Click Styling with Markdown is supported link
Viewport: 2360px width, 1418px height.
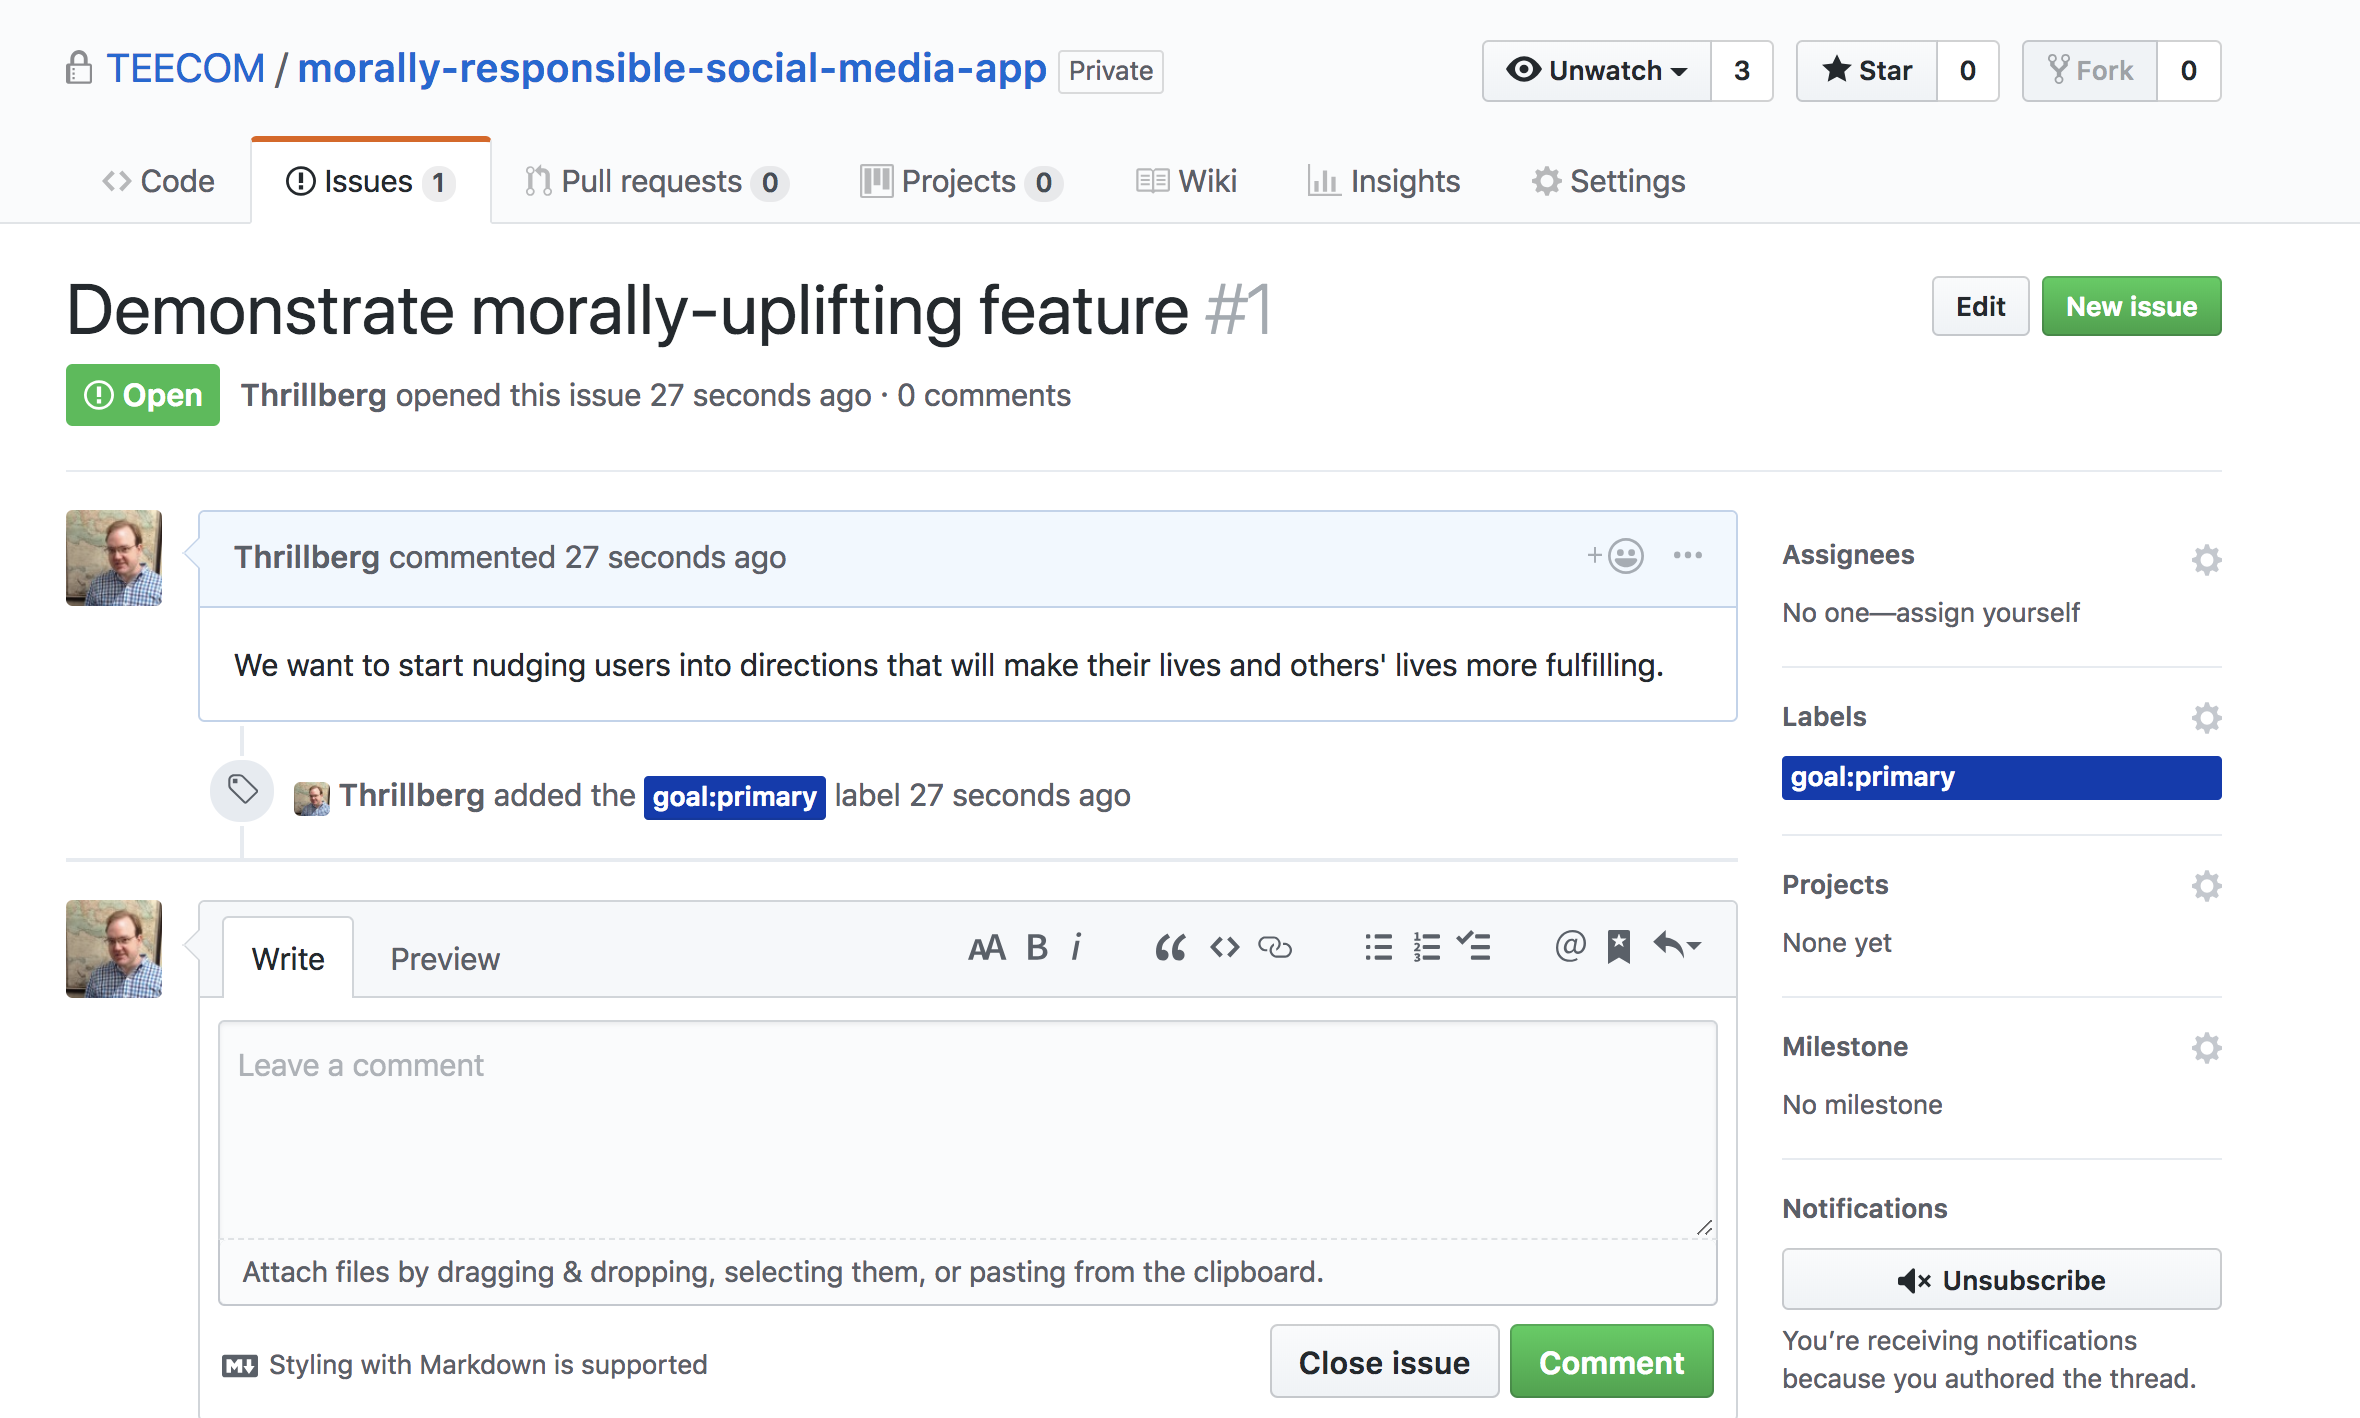click(x=488, y=1365)
